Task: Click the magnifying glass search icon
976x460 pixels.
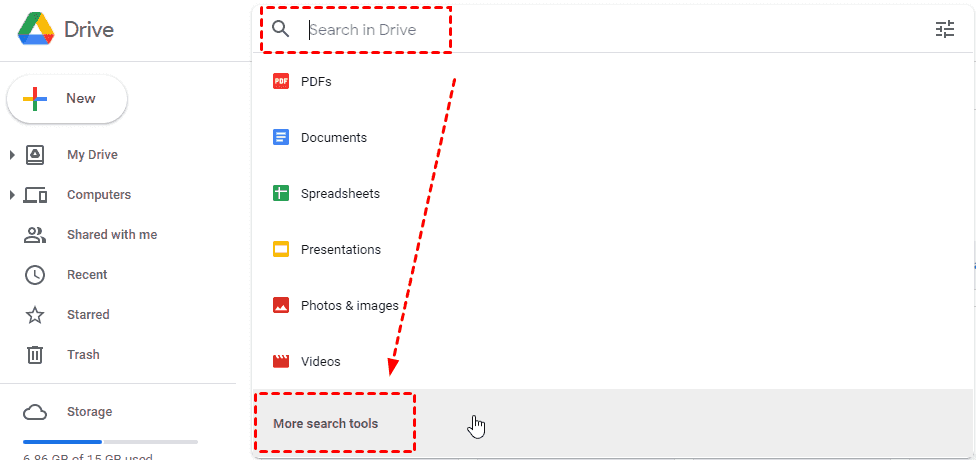Action: pyautogui.click(x=281, y=30)
